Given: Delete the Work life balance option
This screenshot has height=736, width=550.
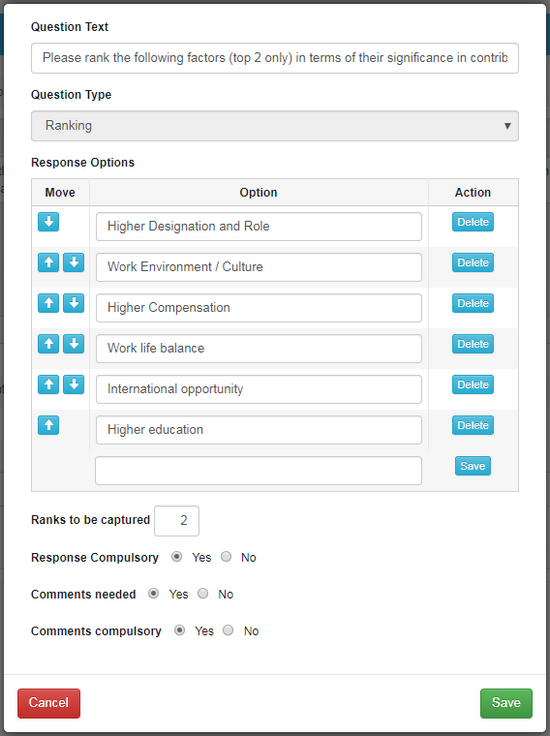Looking at the screenshot, I should [x=473, y=344].
